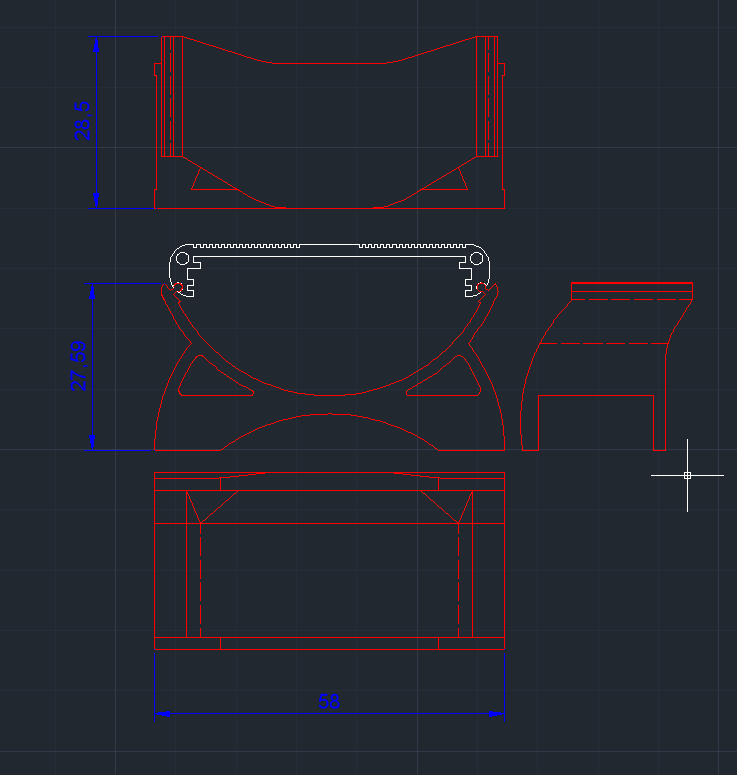
Task: Click the upper arrowhead of the 28.5 dimension
Action: point(96,44)
